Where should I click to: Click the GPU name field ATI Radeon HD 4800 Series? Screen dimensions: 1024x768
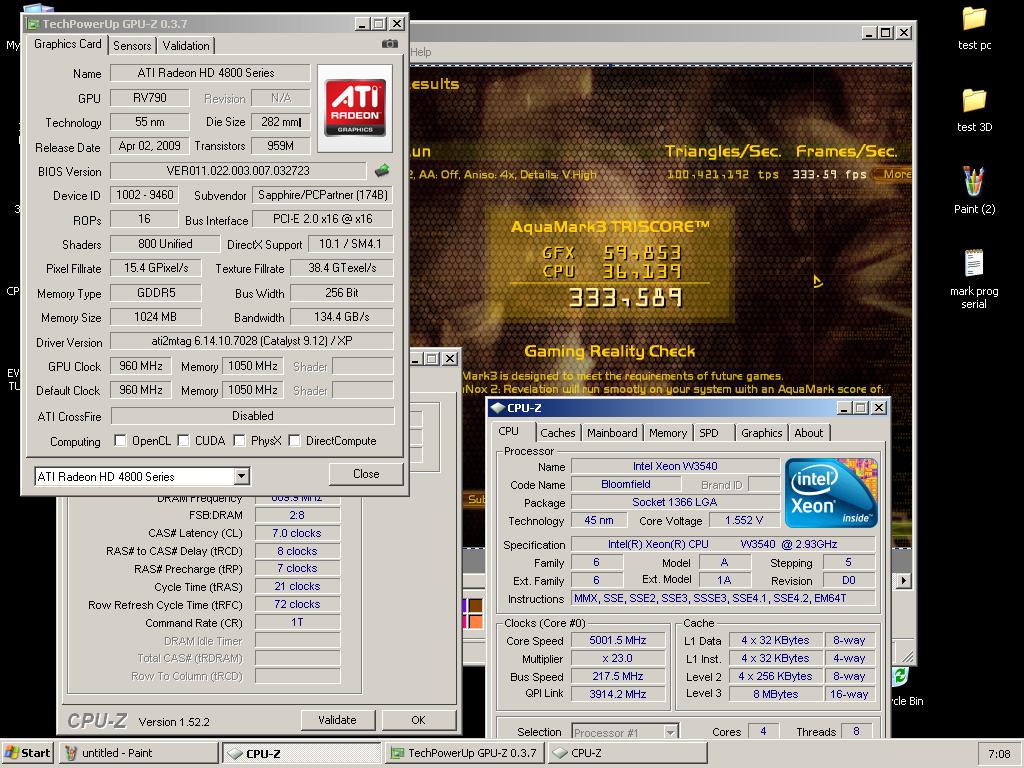(210, 73)
